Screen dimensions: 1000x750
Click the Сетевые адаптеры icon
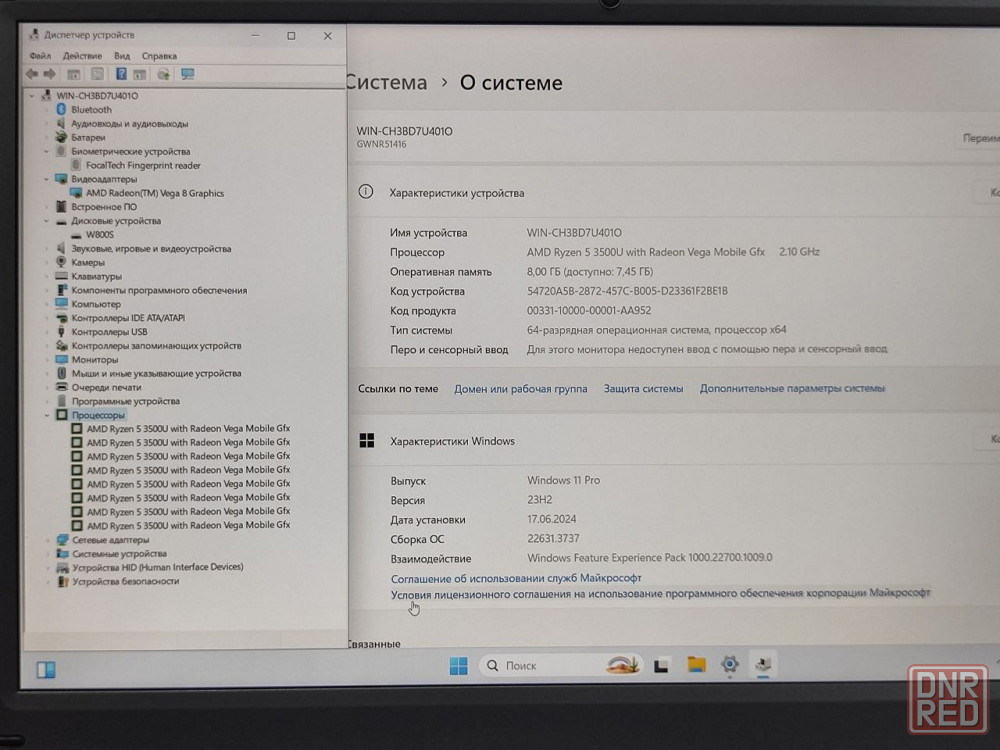click(62, 540)
